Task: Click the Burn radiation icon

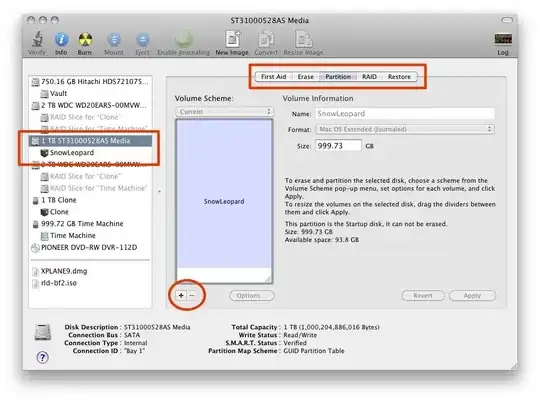Action: [85, 39]
